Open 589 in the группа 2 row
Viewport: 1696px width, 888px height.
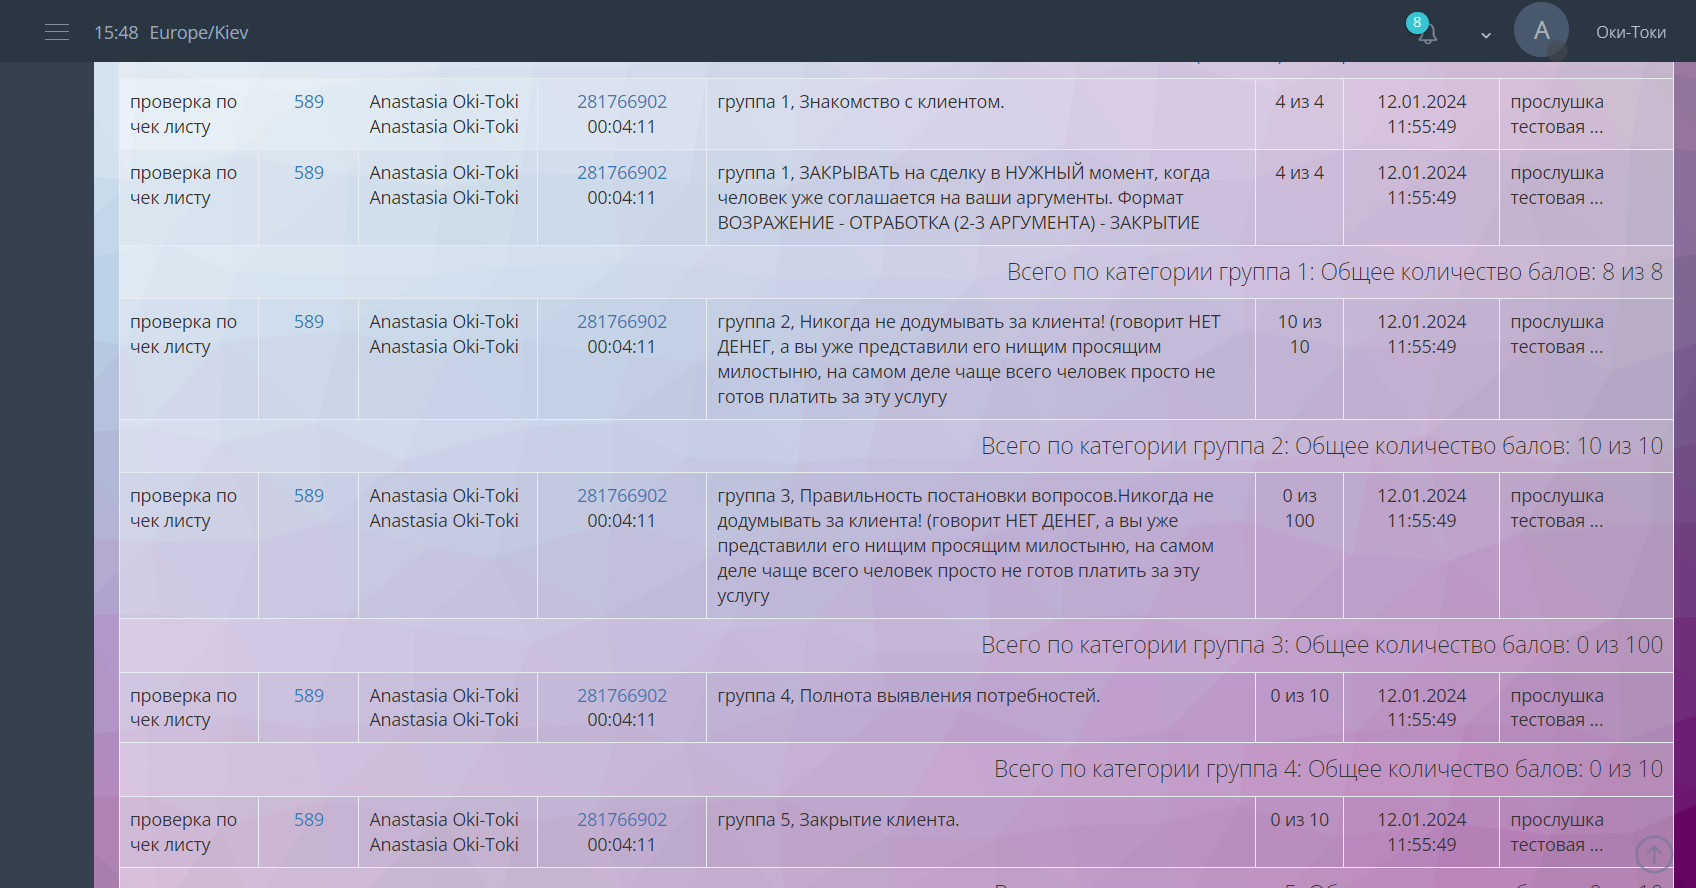point(309,322)
